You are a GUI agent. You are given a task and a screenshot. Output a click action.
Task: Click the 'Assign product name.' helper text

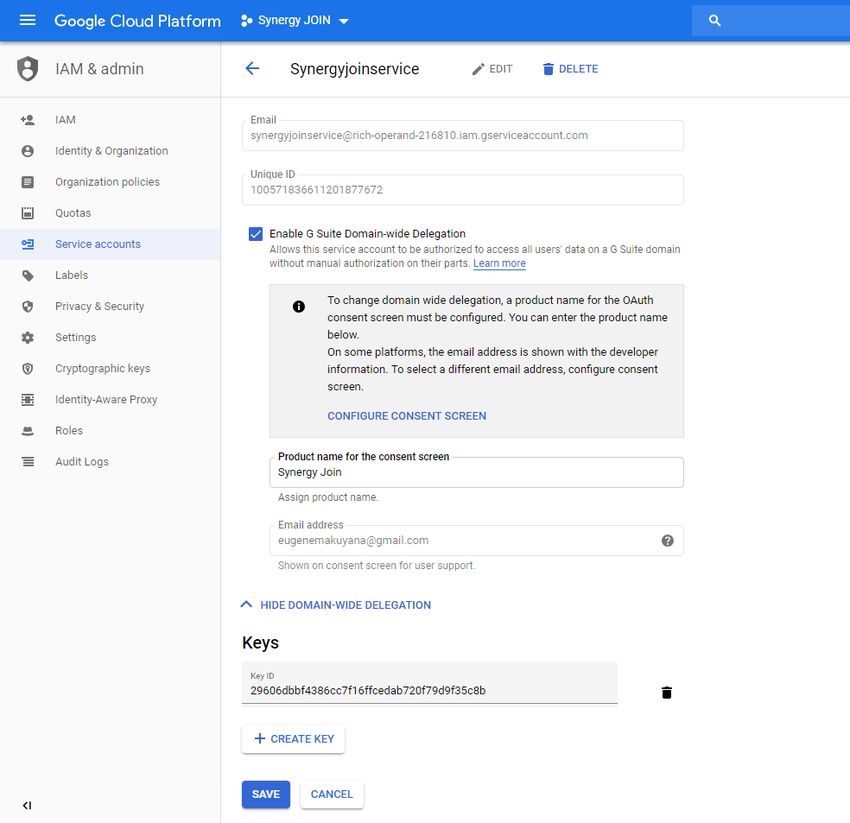pos(328,497)
